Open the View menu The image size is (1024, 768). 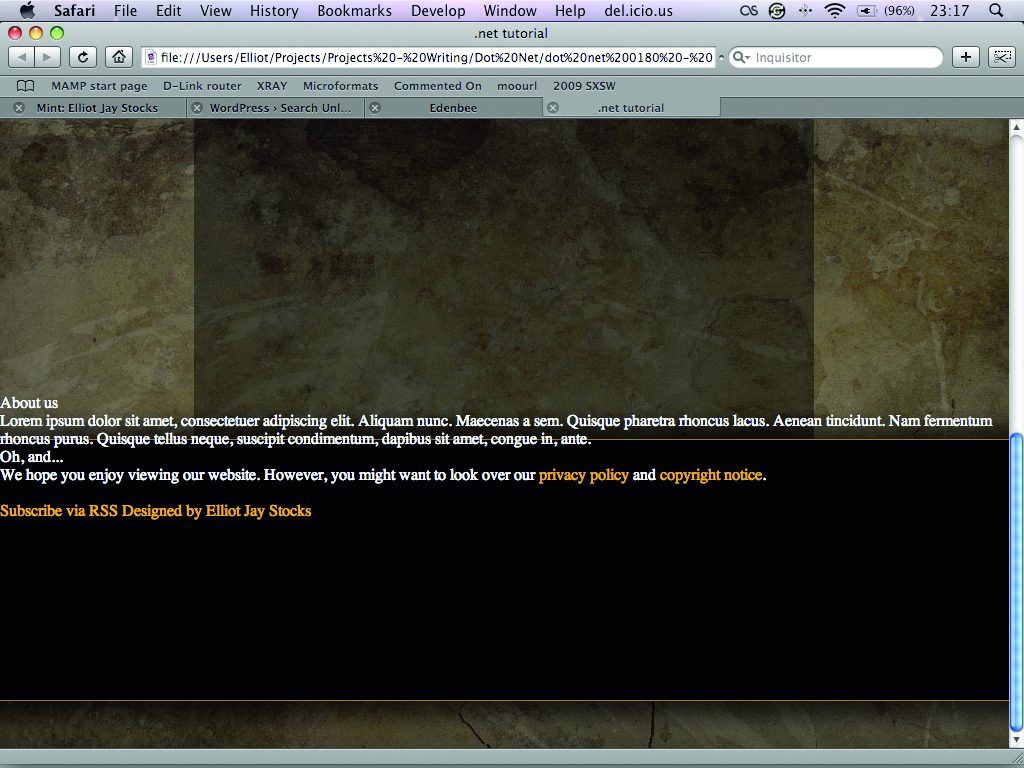[x=216, y=10]
